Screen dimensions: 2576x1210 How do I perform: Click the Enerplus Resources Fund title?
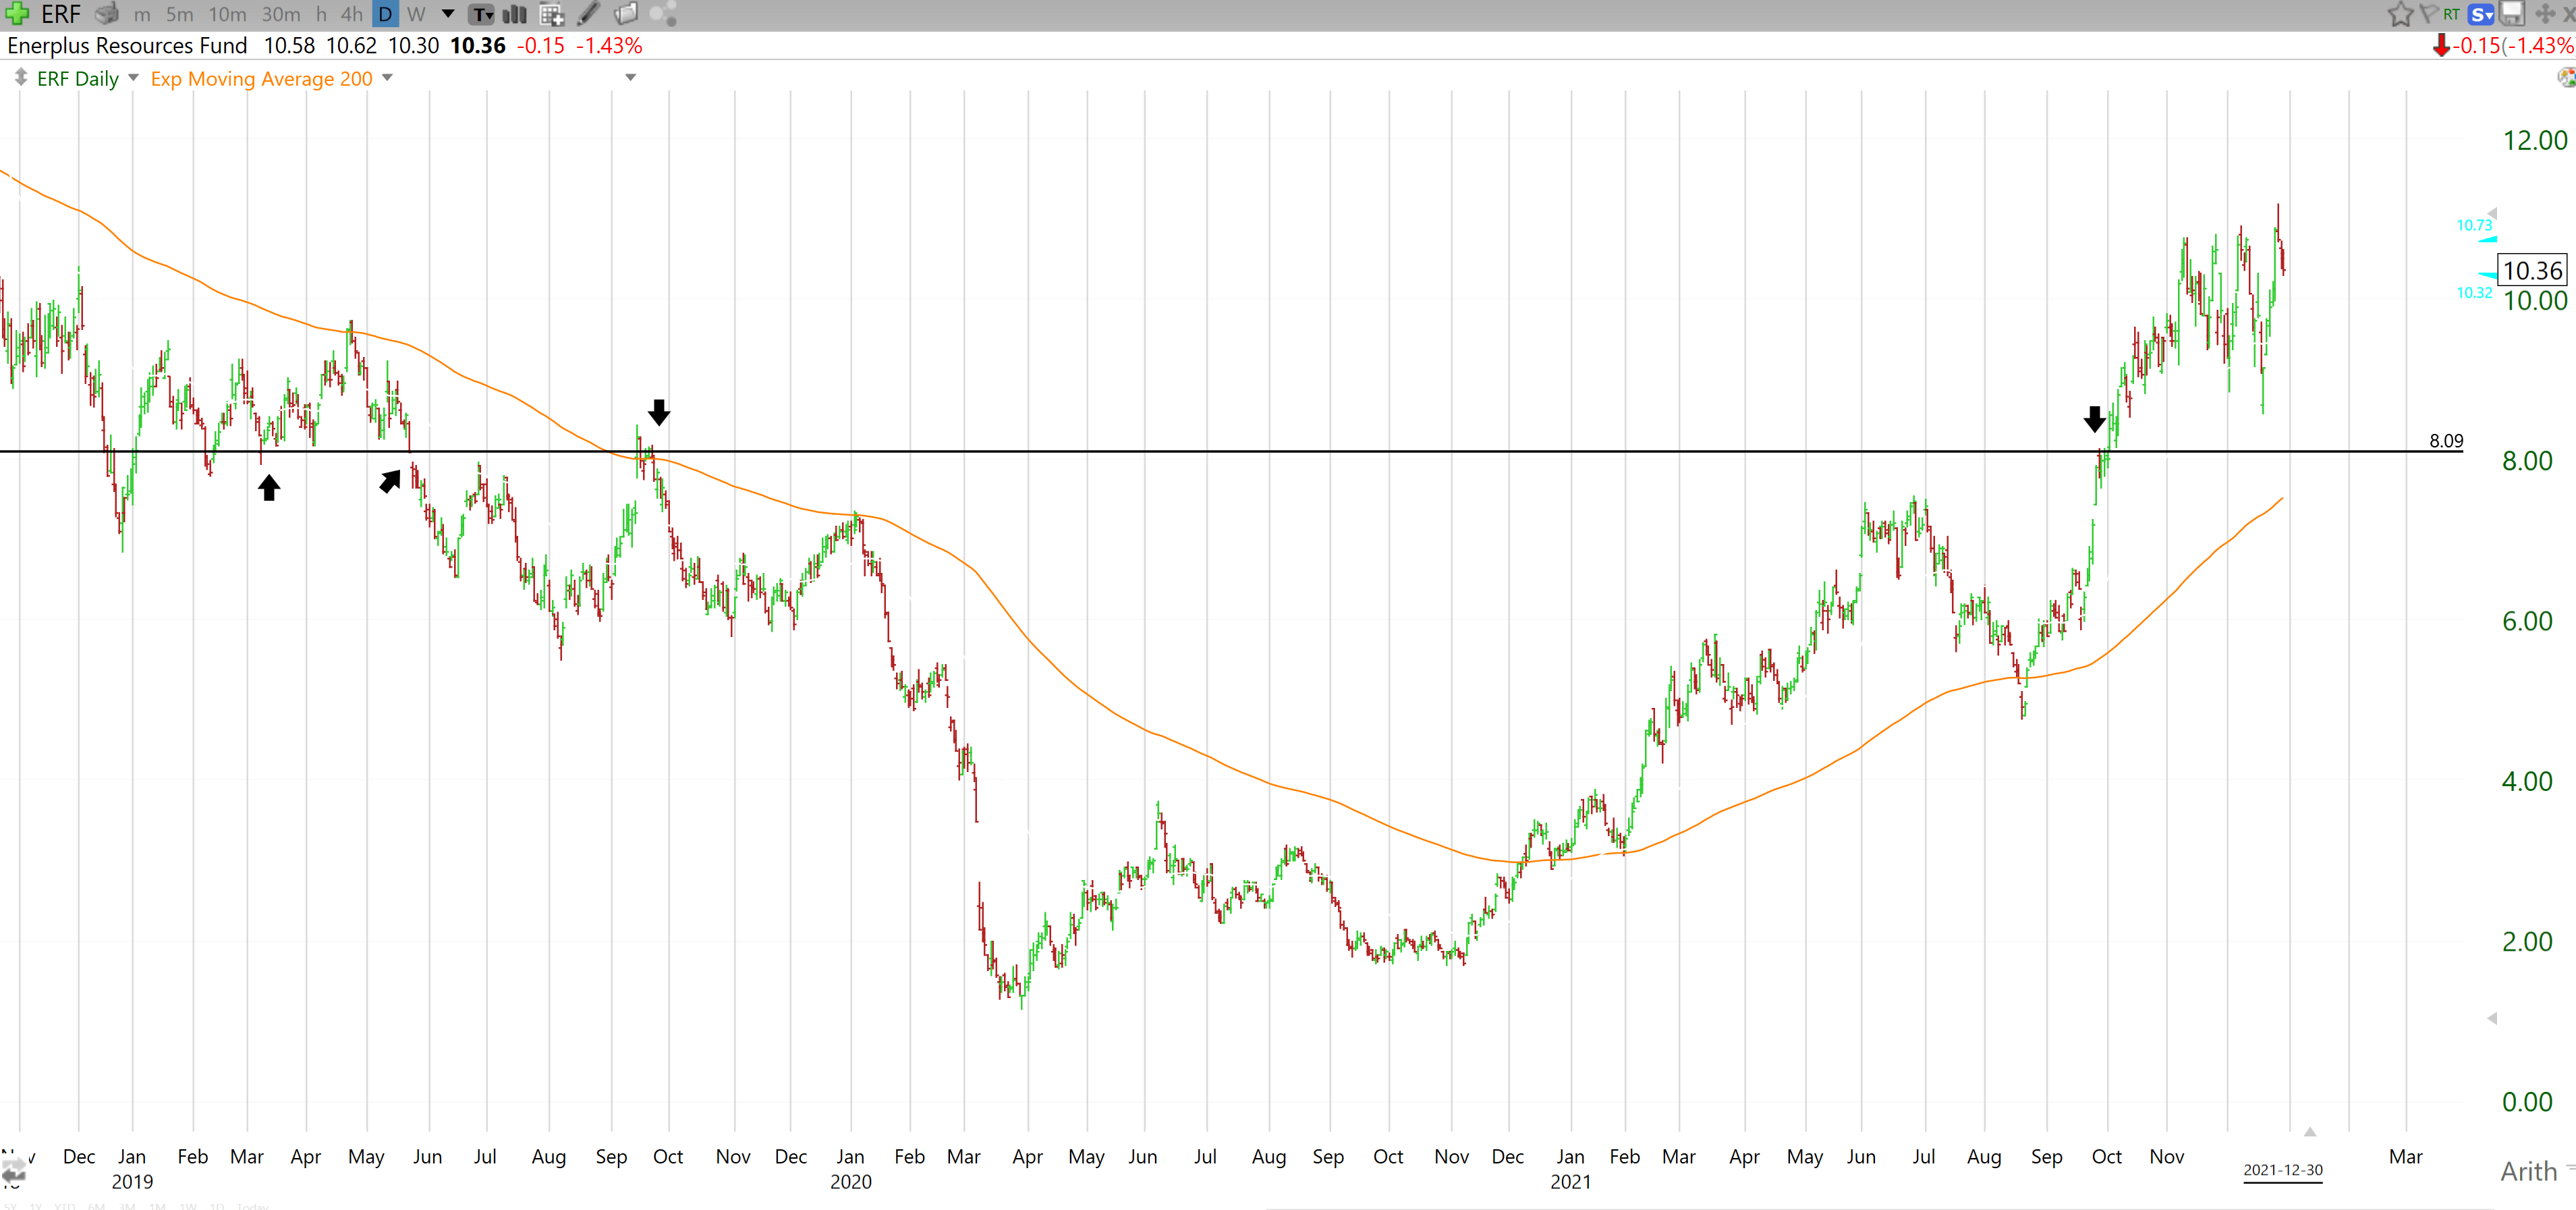tap(127, 46)
